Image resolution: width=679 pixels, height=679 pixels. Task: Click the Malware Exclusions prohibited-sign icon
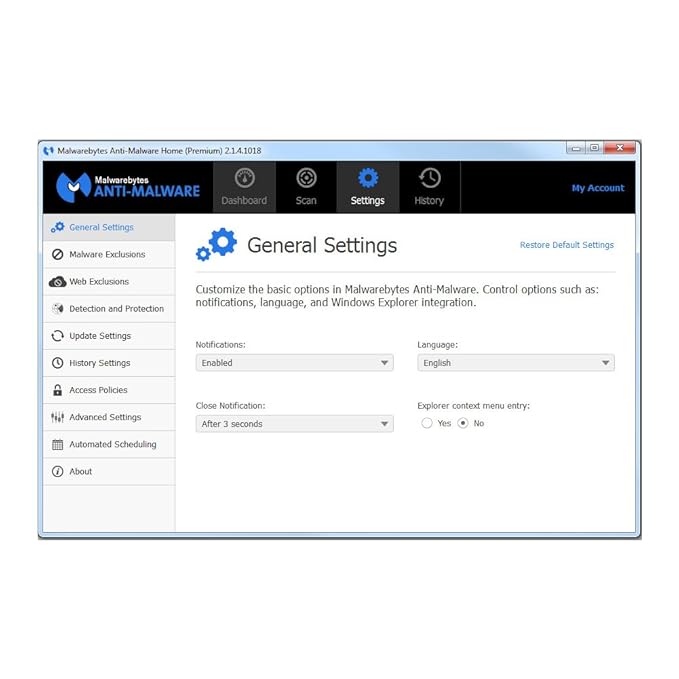tap(58, 254)
